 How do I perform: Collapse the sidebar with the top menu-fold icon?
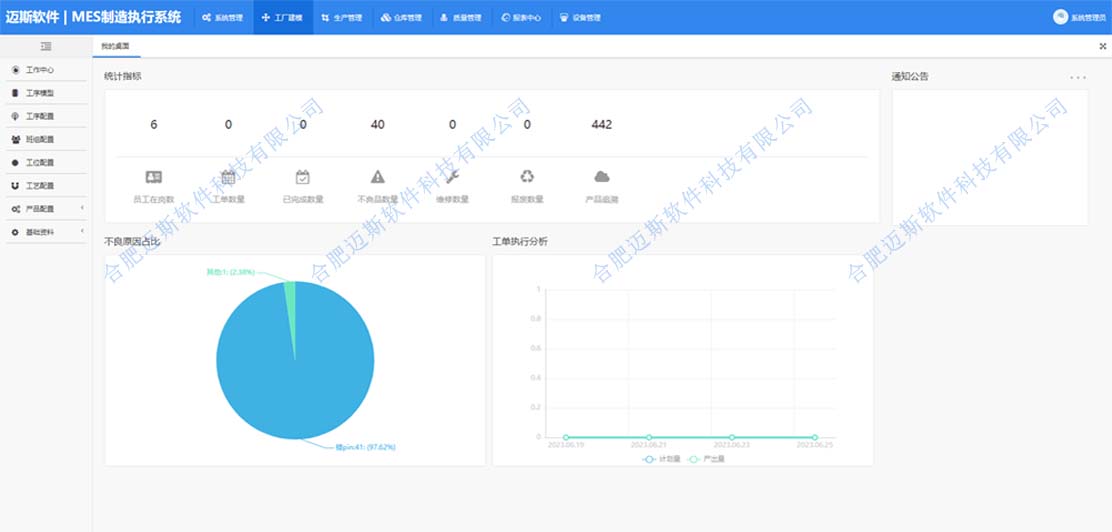pos(45,46)
